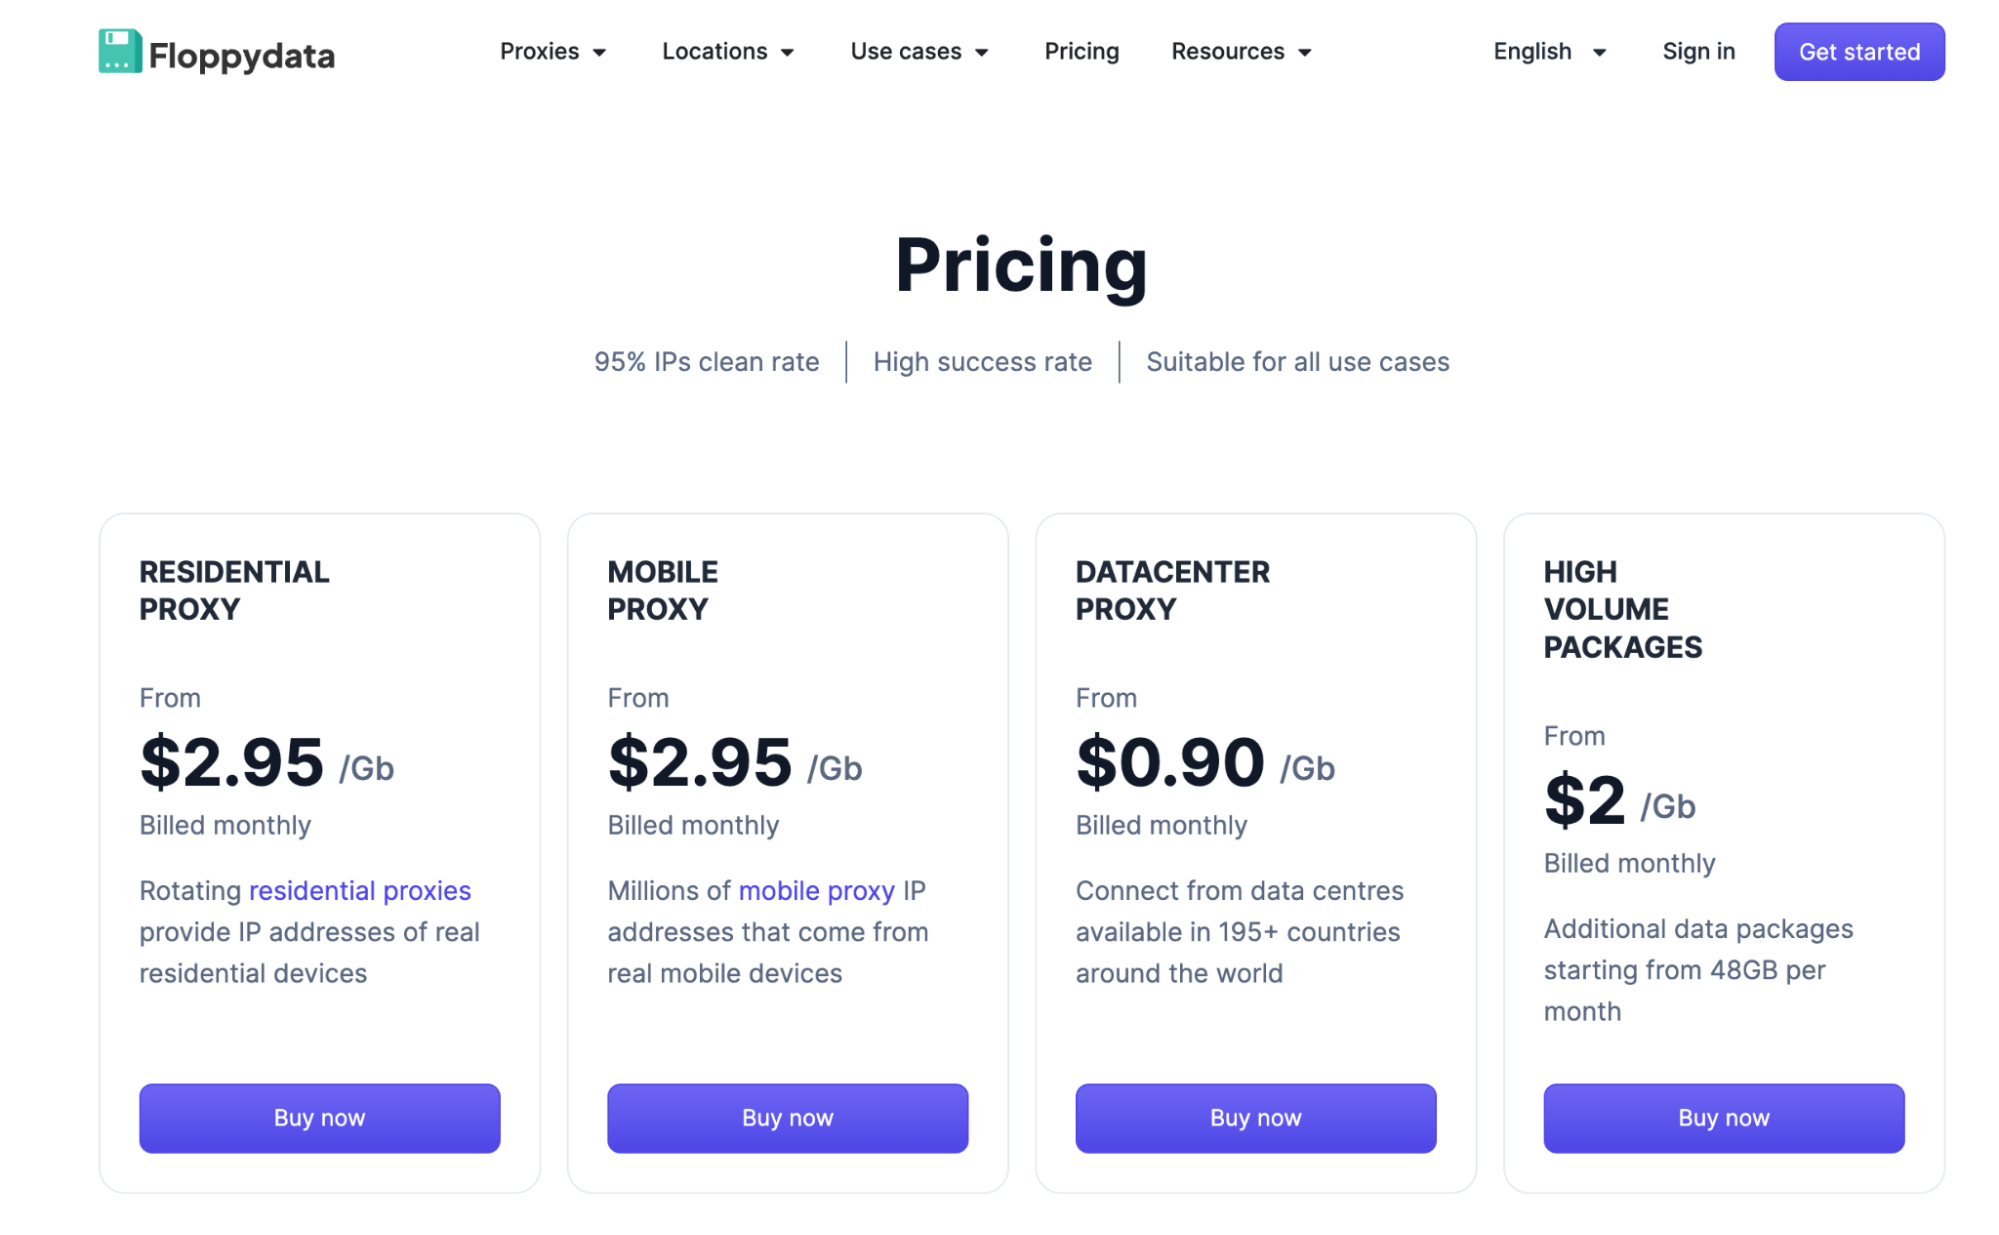Open the Resources navigation menu
Viewport: 1999px width, 1235px height.
(x=1240, y=51)
